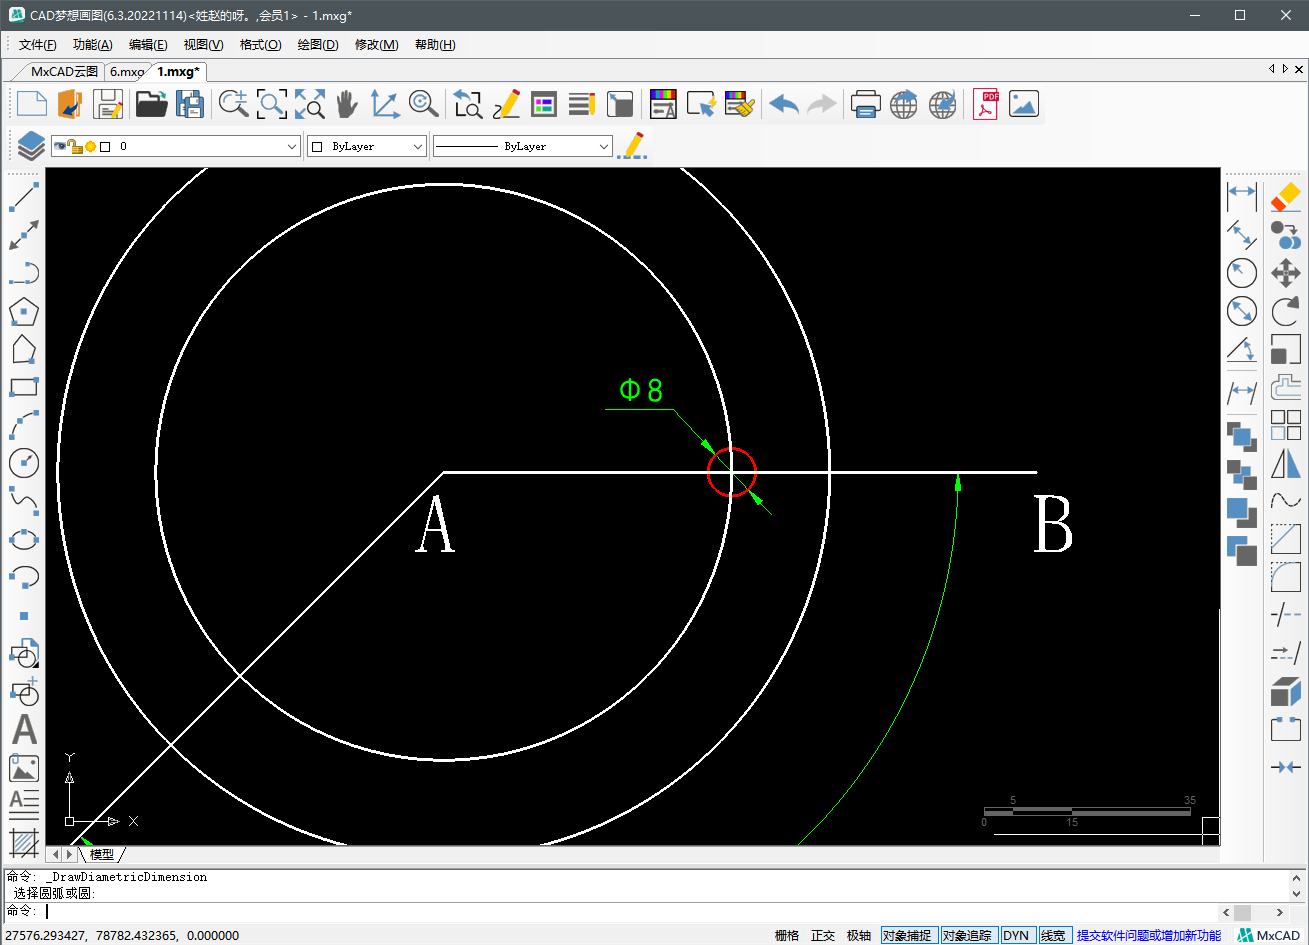1309x945 pixels.
Task: Click the document tabs close button
Action: pos(1299,69)
